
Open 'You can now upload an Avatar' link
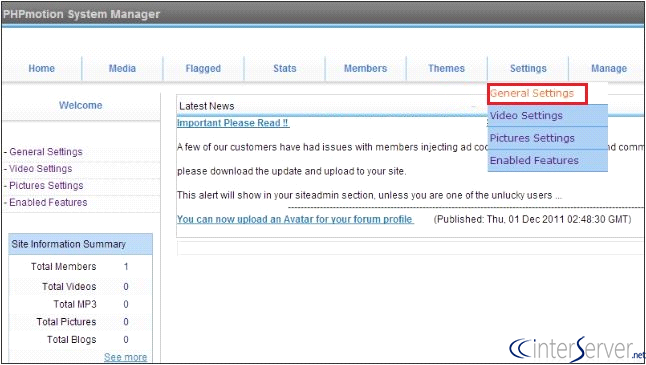[295, 219]
